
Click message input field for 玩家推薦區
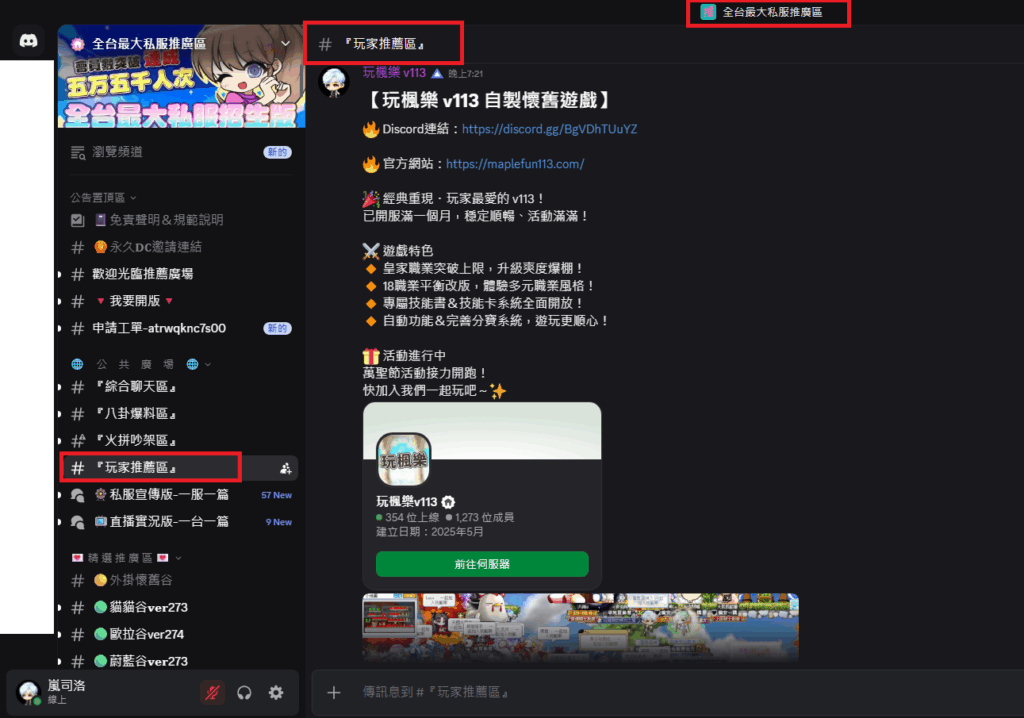[666, 693]
